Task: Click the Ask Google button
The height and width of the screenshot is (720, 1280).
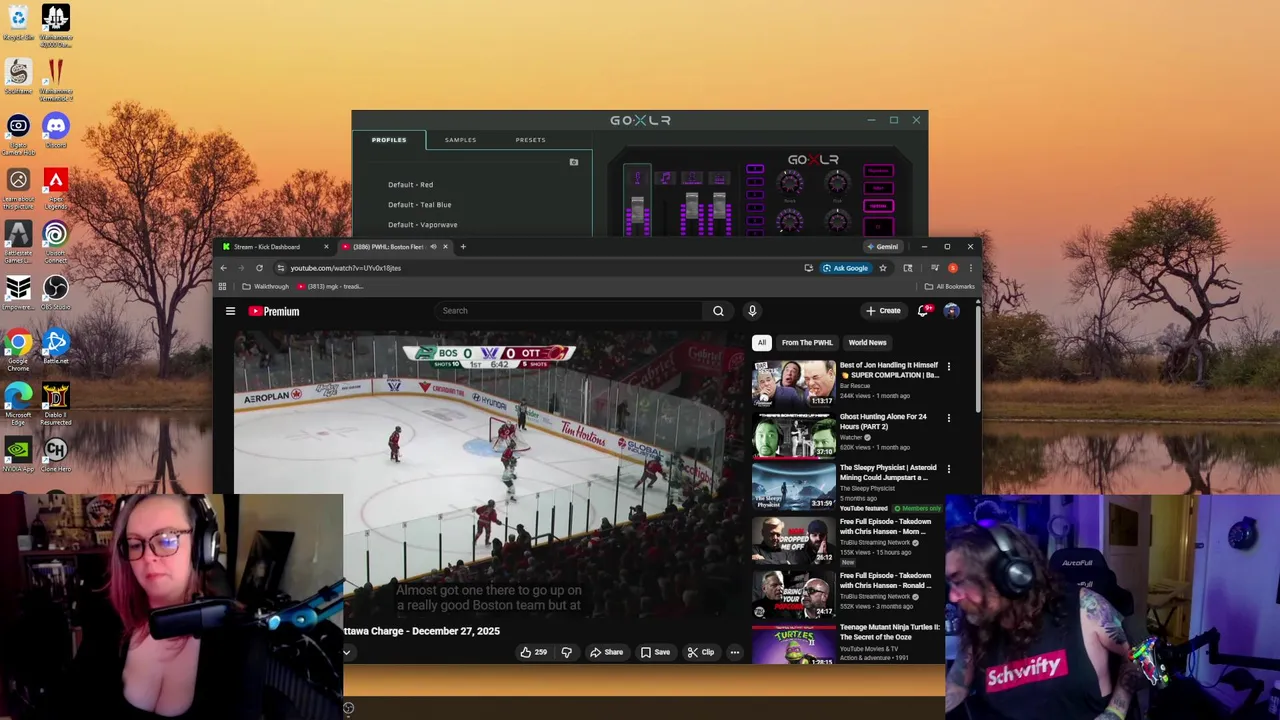Action: point(845,268)
